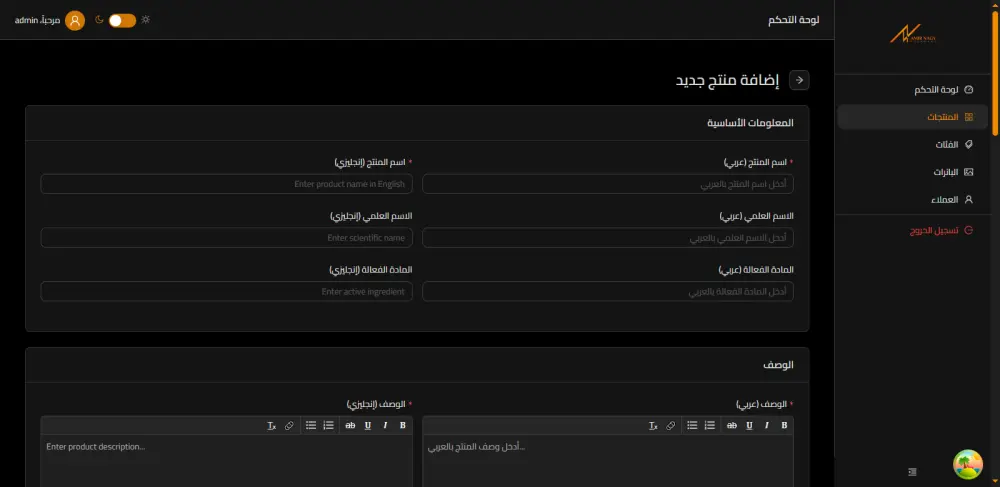
Task: Click the الوصف section heading
Action: point(779,365)
